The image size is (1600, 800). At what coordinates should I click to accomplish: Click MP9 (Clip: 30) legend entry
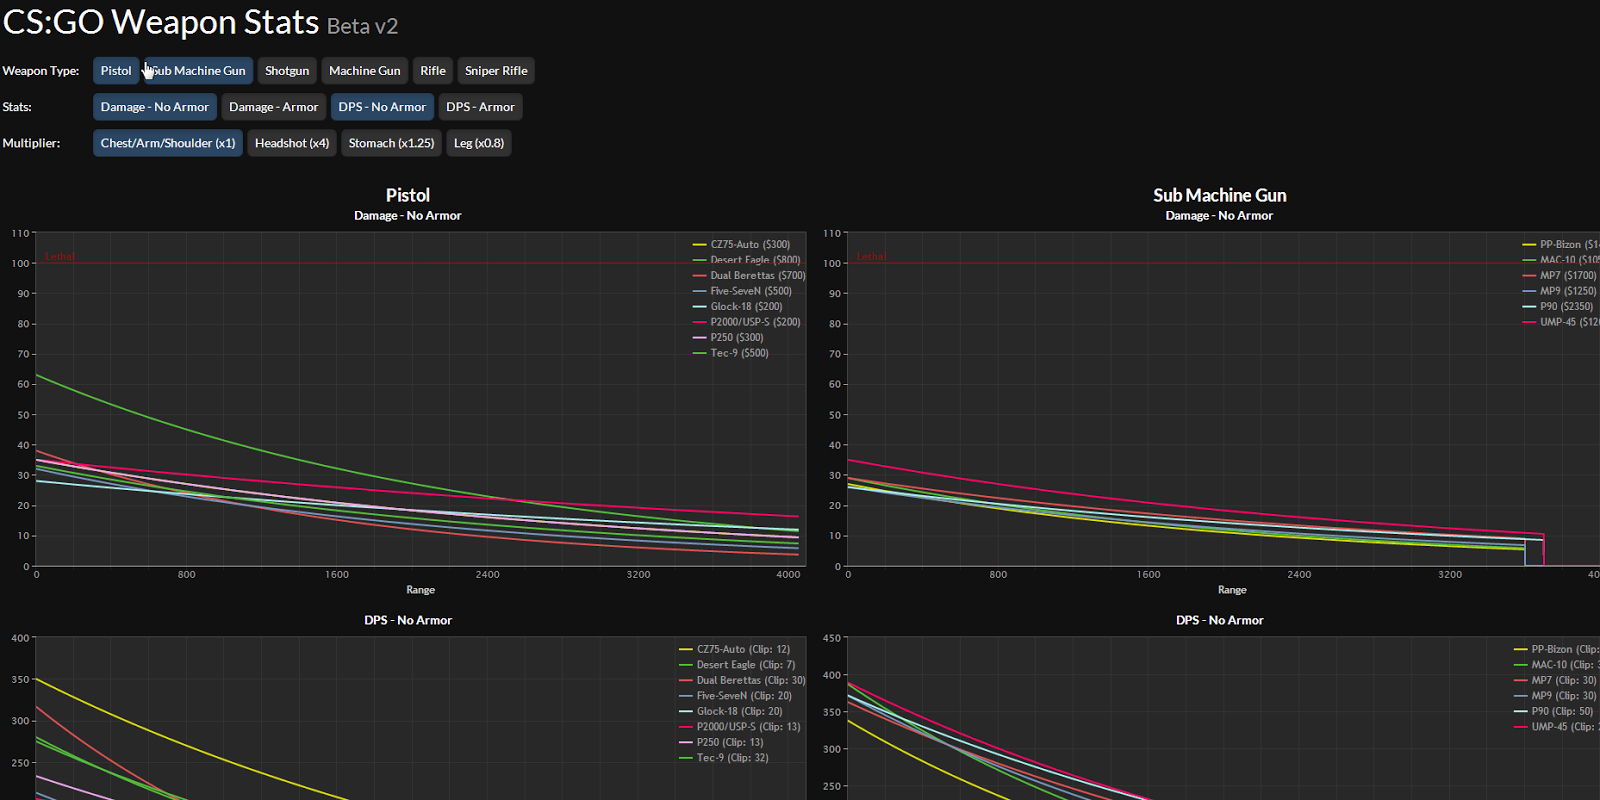pyautogui.click(x=1556, y=696)
